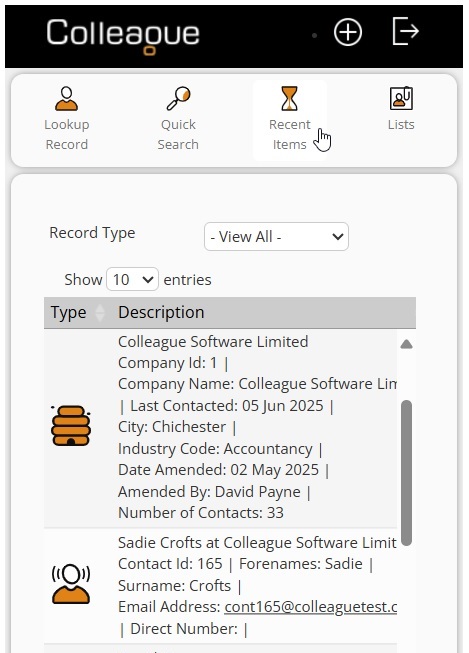This screenshot has height=653, width=469.
Task: Click the beehive company type icon
Action: pyautogui.click(x=71, y=425)
